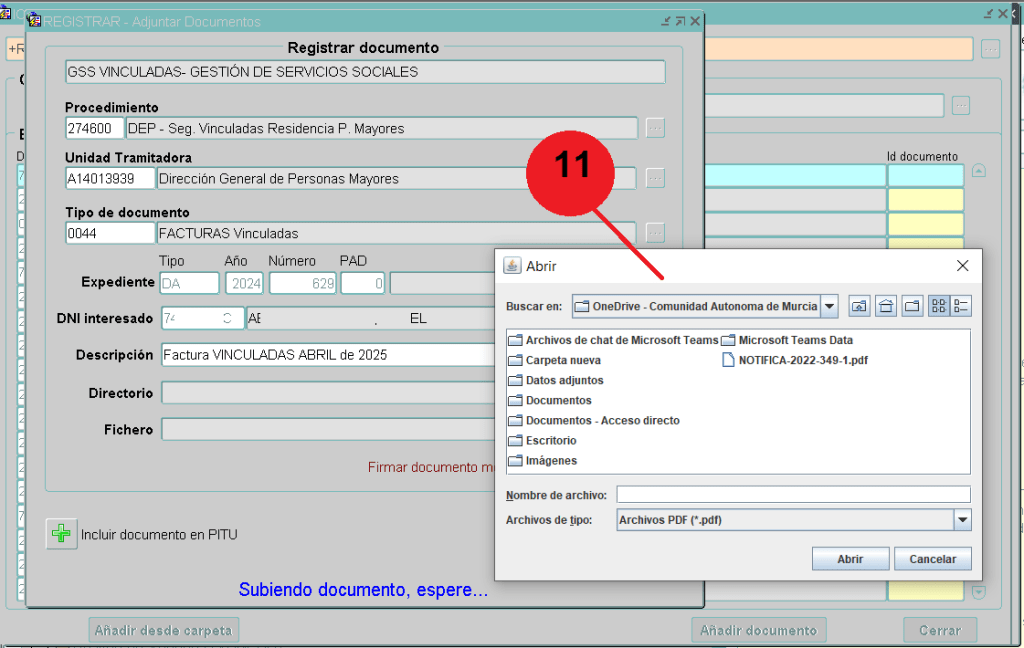The image size is (1024, 648).
Task: Click the green plus icon for PITU
Action: (x=61, y=534)
